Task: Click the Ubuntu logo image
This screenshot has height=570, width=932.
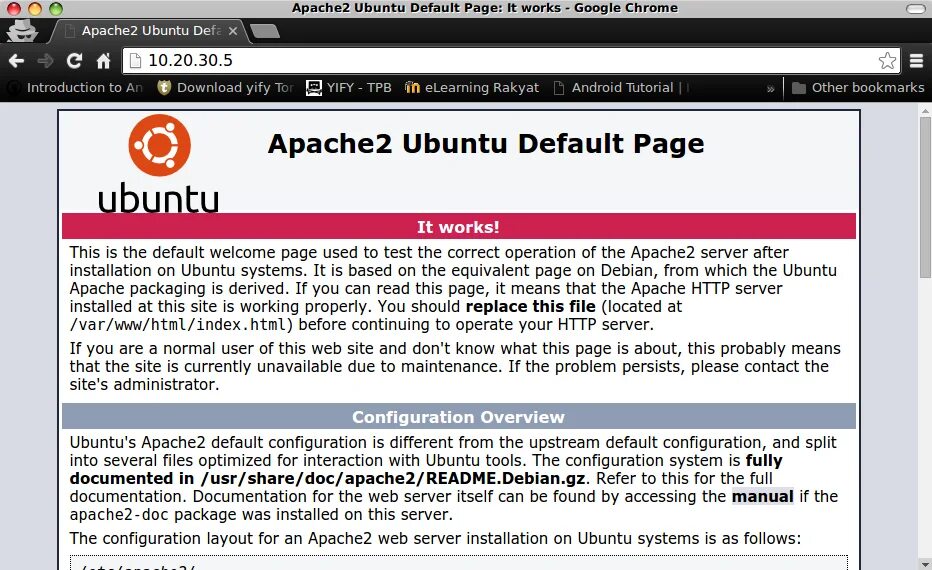Action: click(x=159, y=163)
